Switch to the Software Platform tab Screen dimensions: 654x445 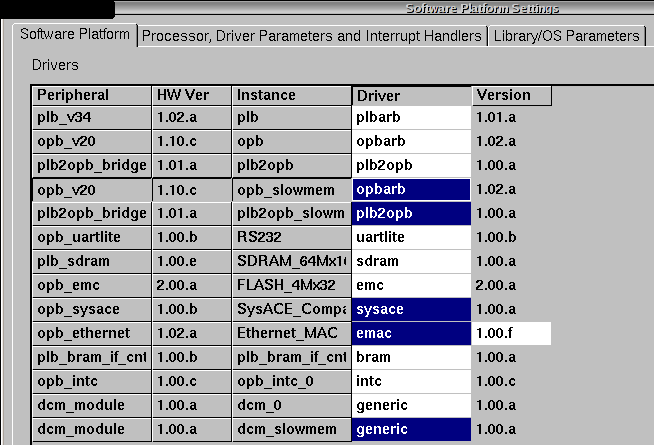[x=75, y=34]
